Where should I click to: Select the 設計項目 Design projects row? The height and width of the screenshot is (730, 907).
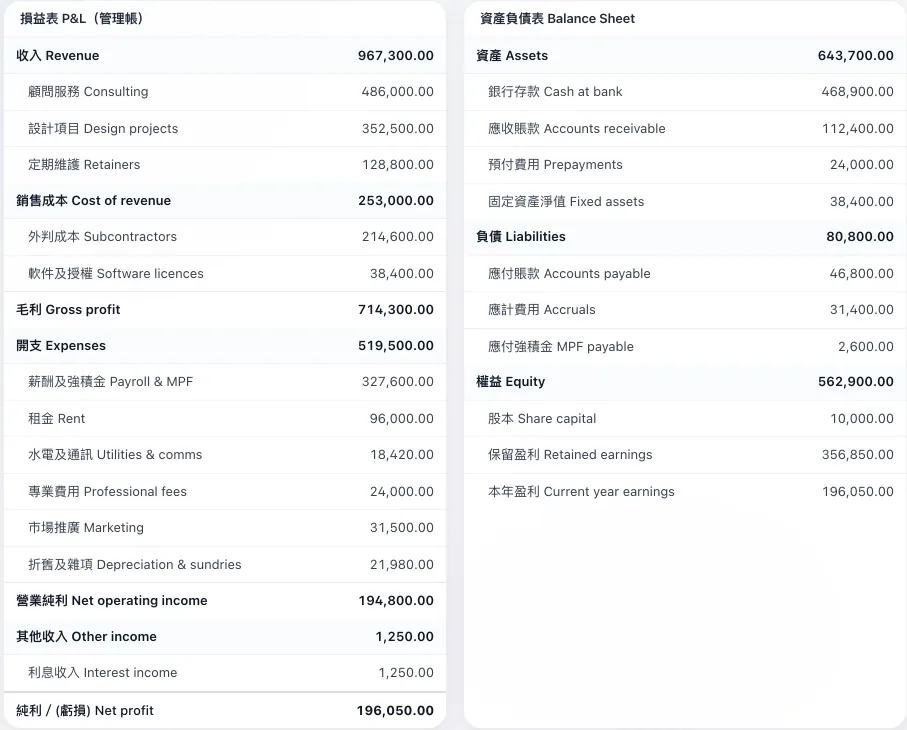225,128
